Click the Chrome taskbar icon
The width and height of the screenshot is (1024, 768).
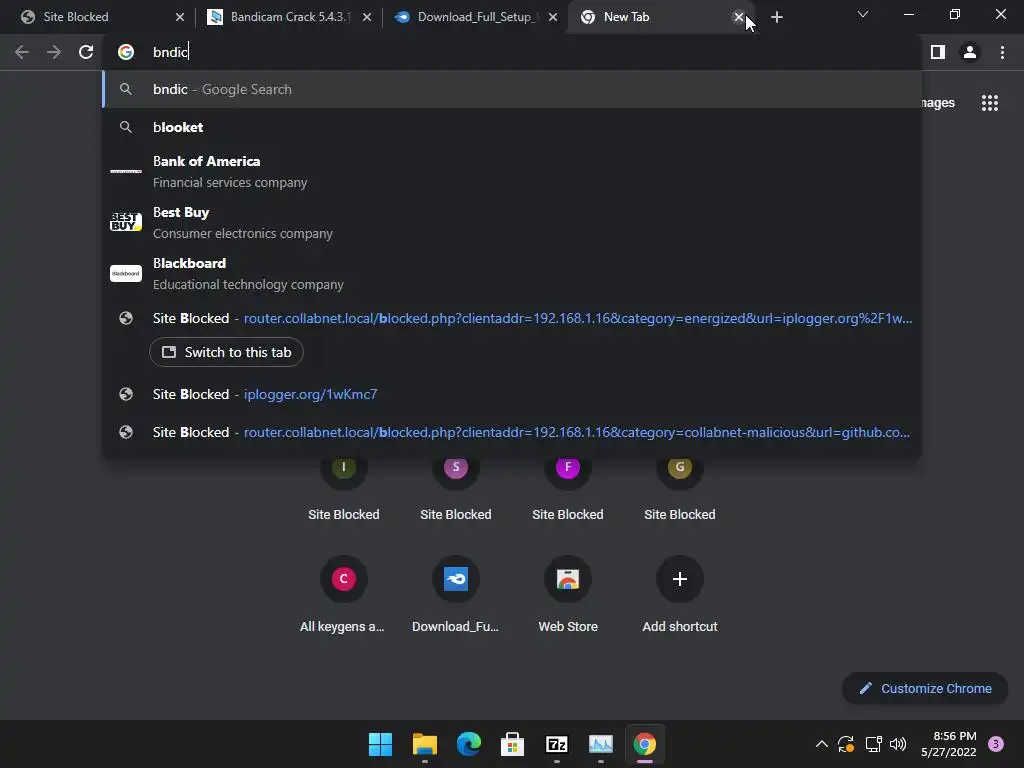[x=645, y=744]
